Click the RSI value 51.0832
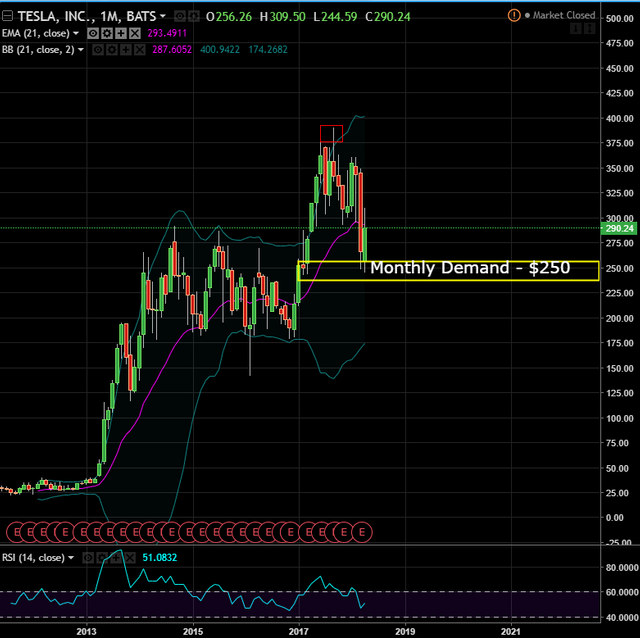 coord(160,558)
